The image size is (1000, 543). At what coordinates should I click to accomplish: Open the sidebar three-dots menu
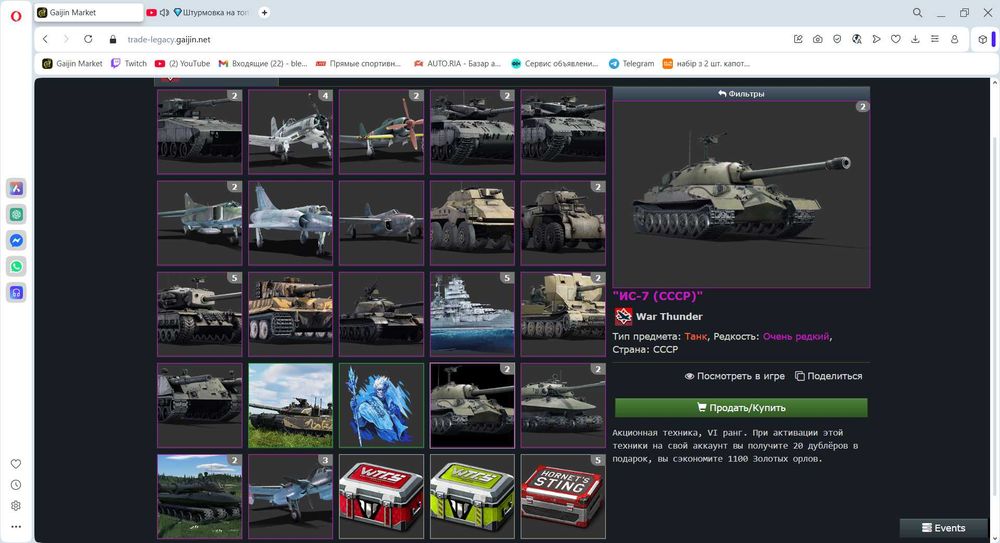pyautogui.click(x=16, y=526)
